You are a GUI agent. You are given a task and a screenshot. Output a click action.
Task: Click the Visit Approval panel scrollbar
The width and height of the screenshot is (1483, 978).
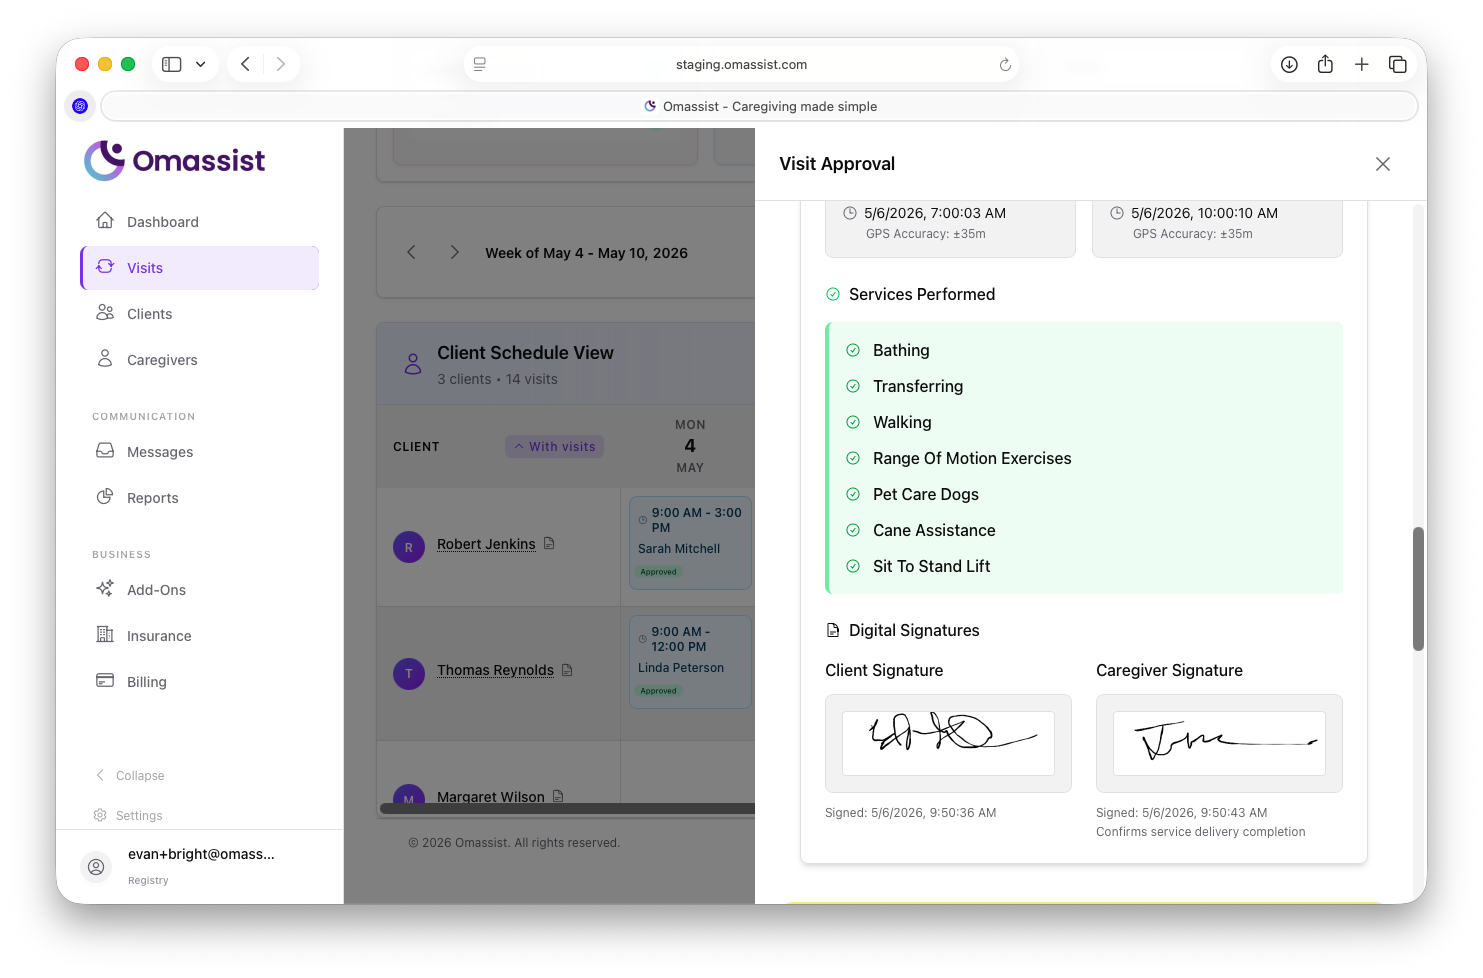[x=1418, y=589]
